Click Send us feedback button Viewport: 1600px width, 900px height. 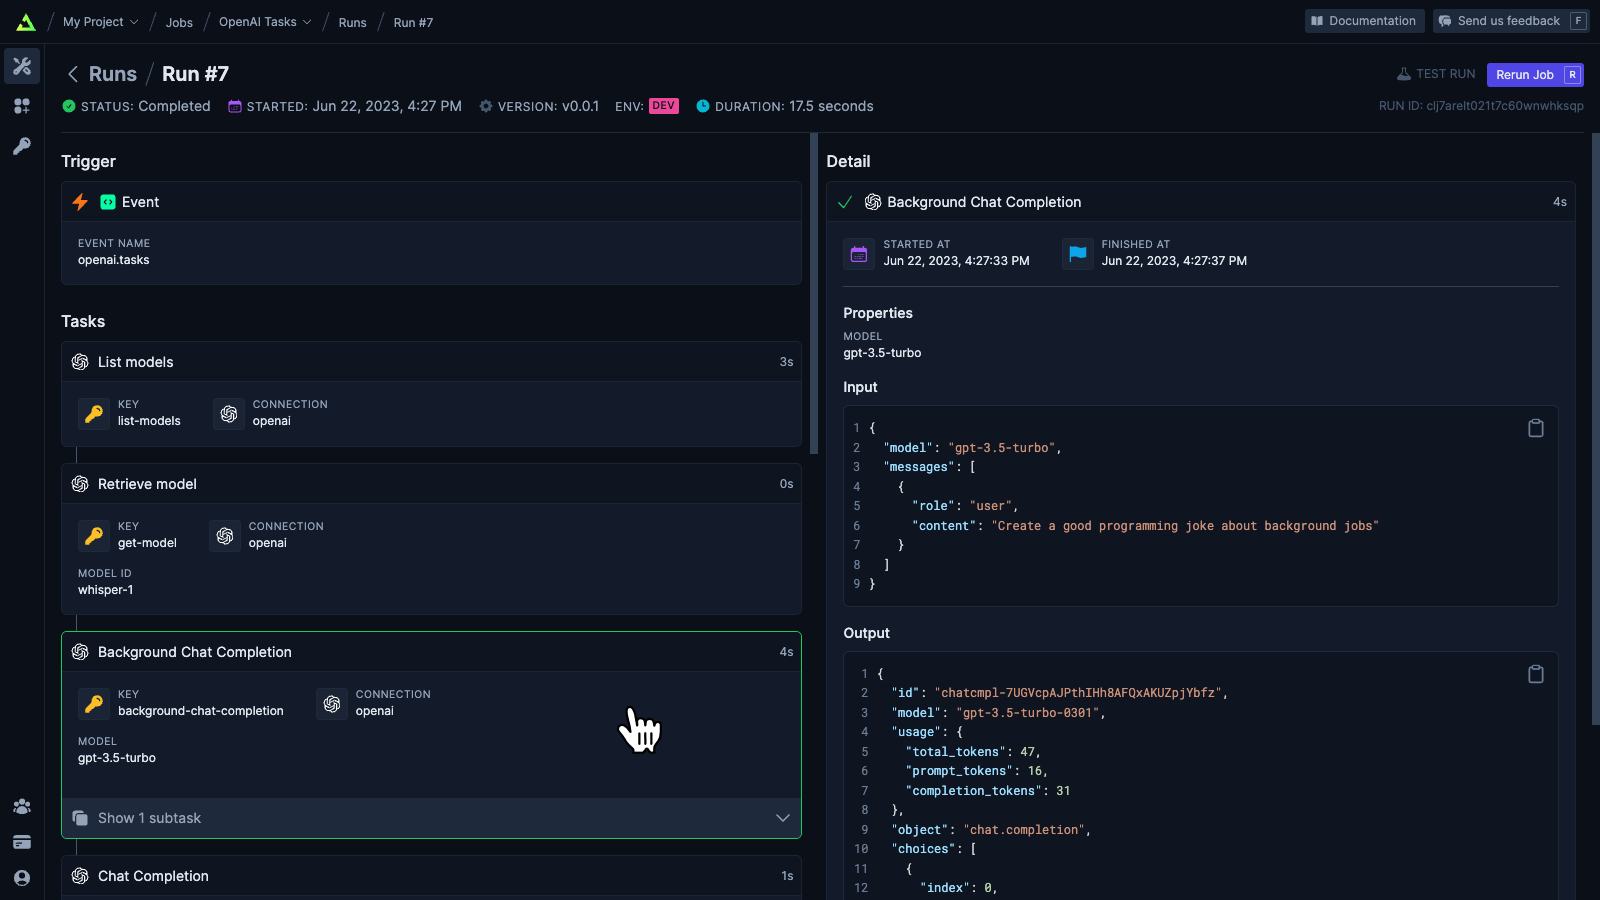1511,21
